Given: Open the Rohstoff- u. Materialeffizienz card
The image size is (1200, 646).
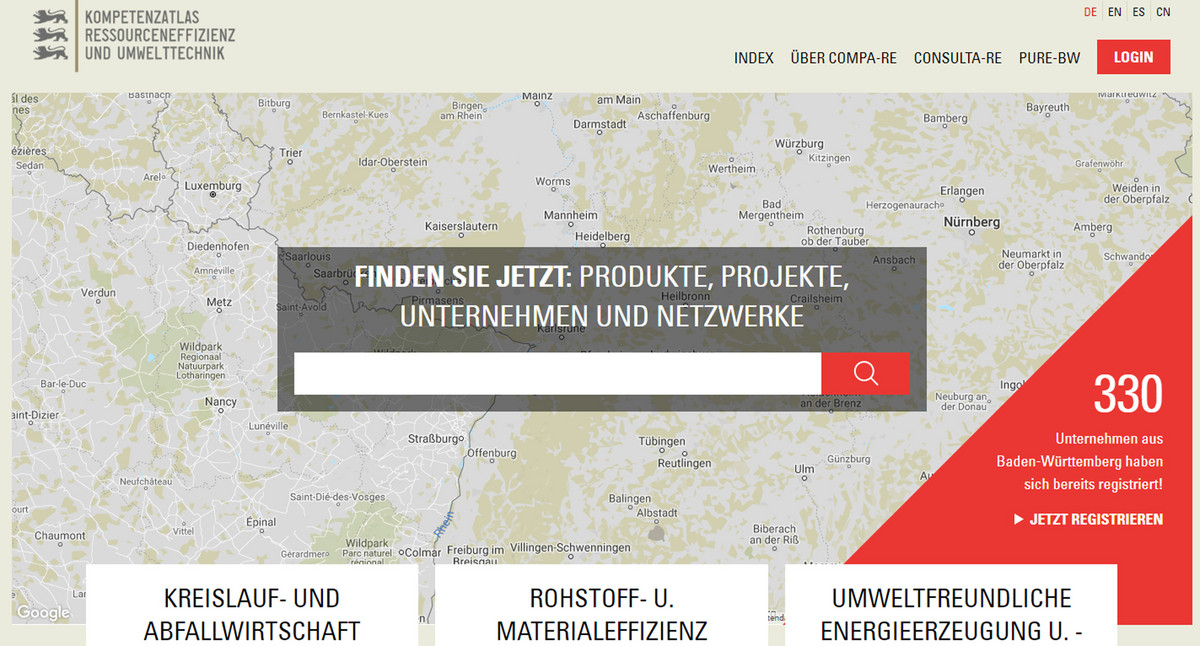Looking at the screenshot, I should tap(601, 605).
